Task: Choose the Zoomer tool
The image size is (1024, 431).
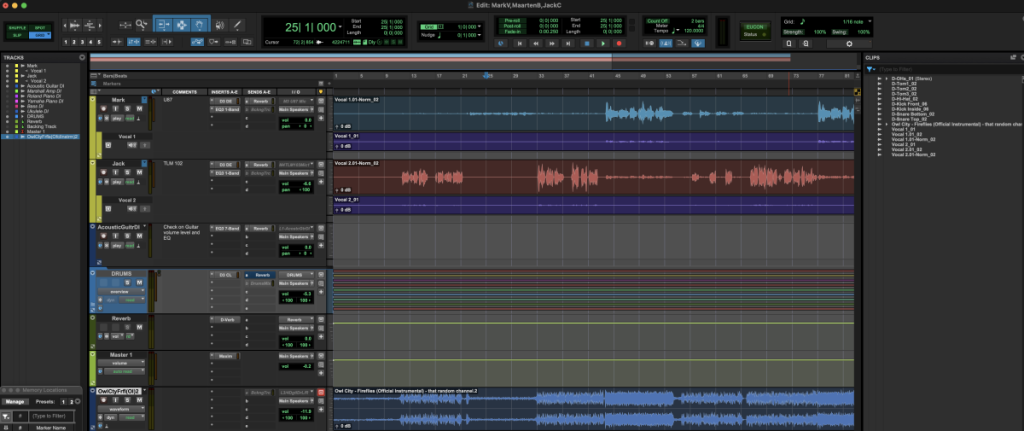Action: point(142,23)
